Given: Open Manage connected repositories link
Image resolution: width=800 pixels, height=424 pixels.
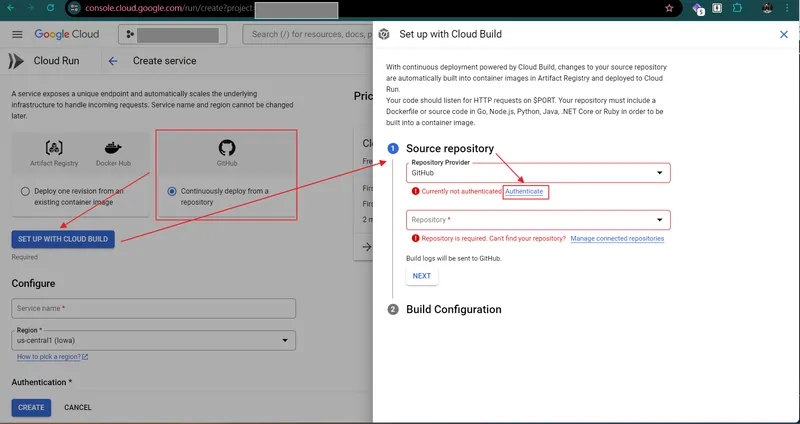Looking at the screenshot, I should click(617, 238).
